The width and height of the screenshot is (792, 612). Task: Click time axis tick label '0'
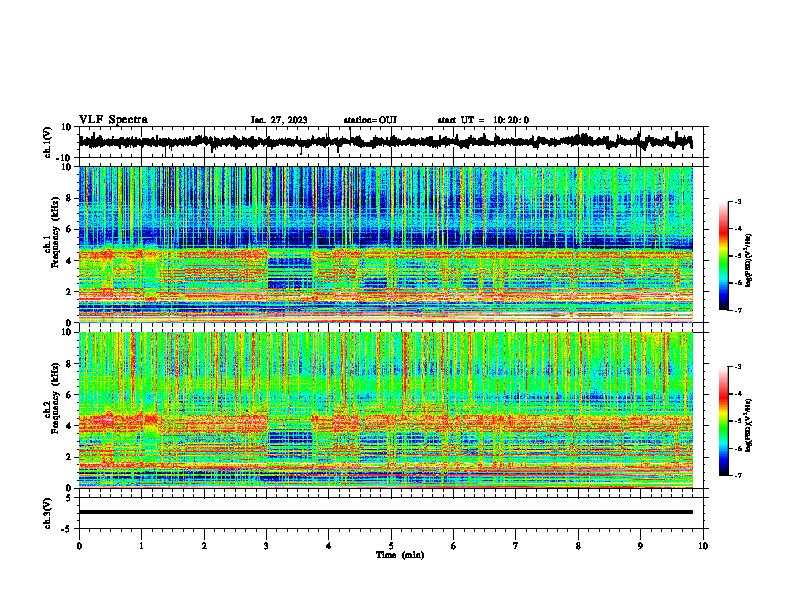coord(79,546)
